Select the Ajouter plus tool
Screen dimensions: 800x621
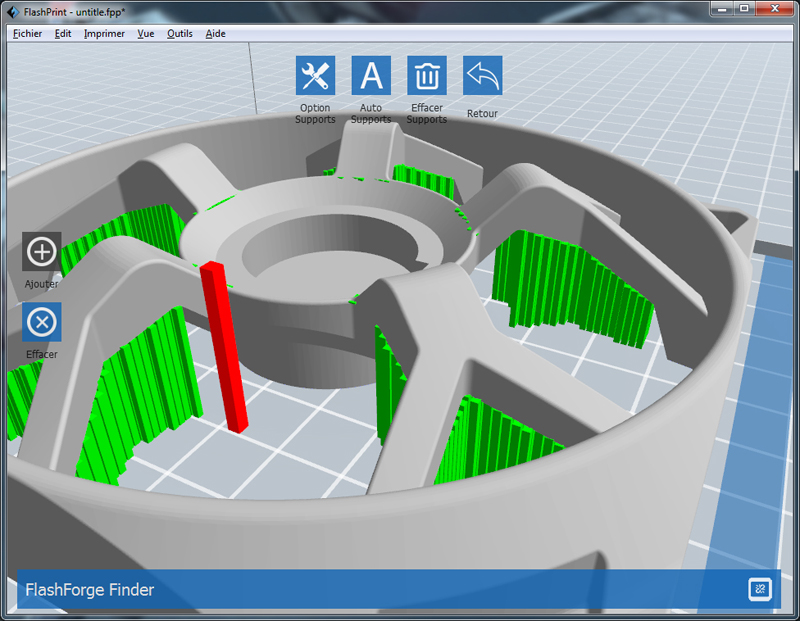tap(41, 252)
